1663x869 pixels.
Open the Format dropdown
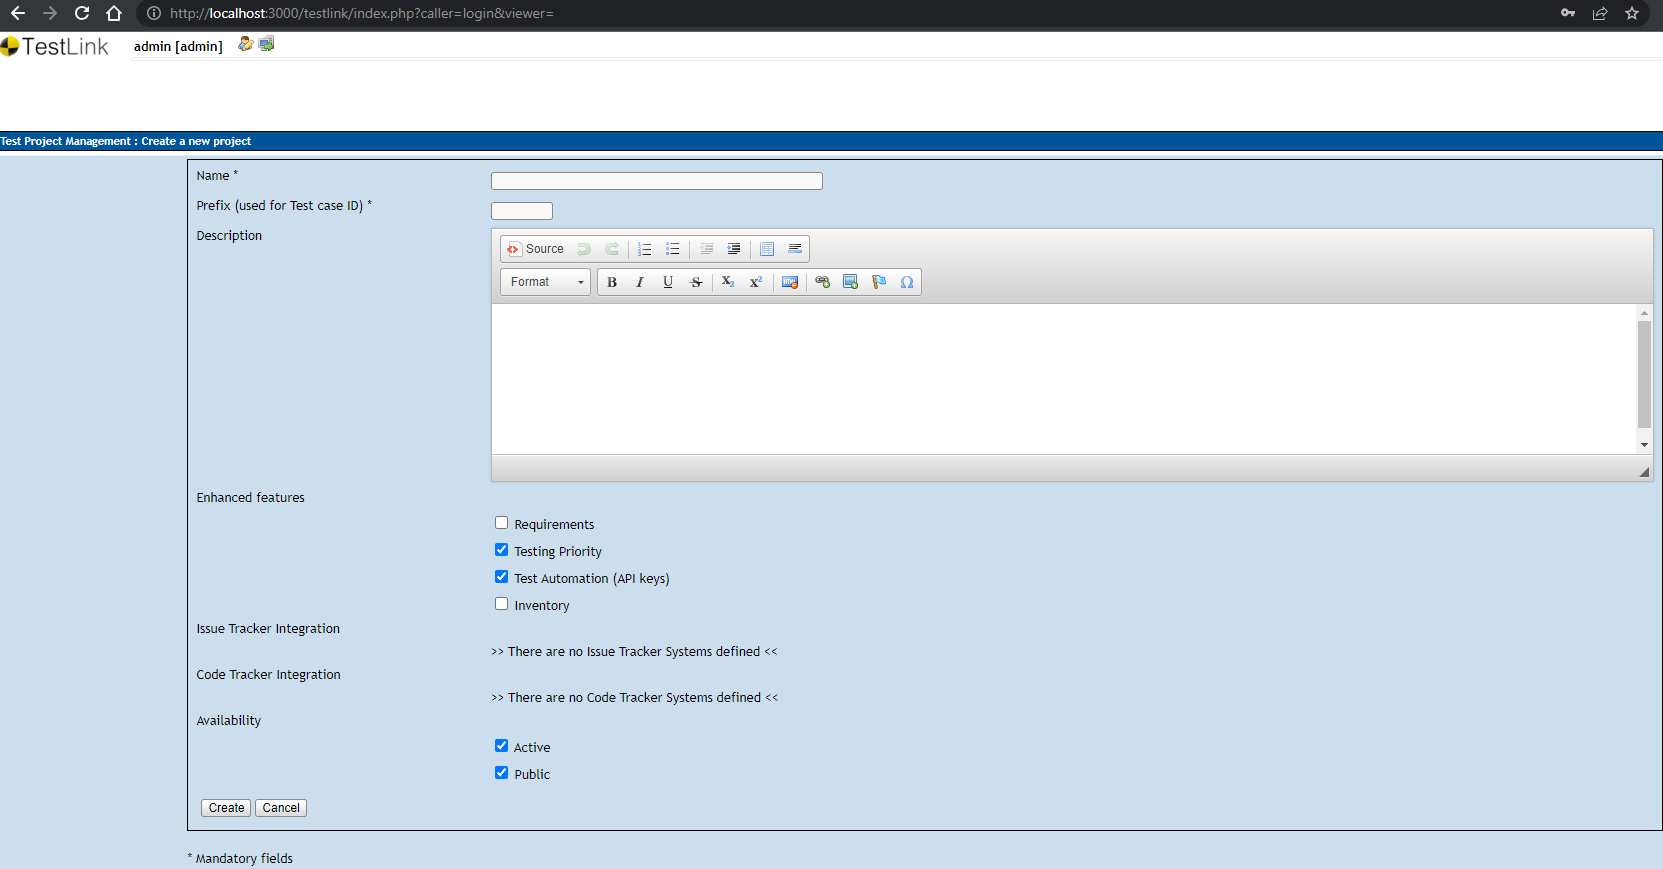546,282
